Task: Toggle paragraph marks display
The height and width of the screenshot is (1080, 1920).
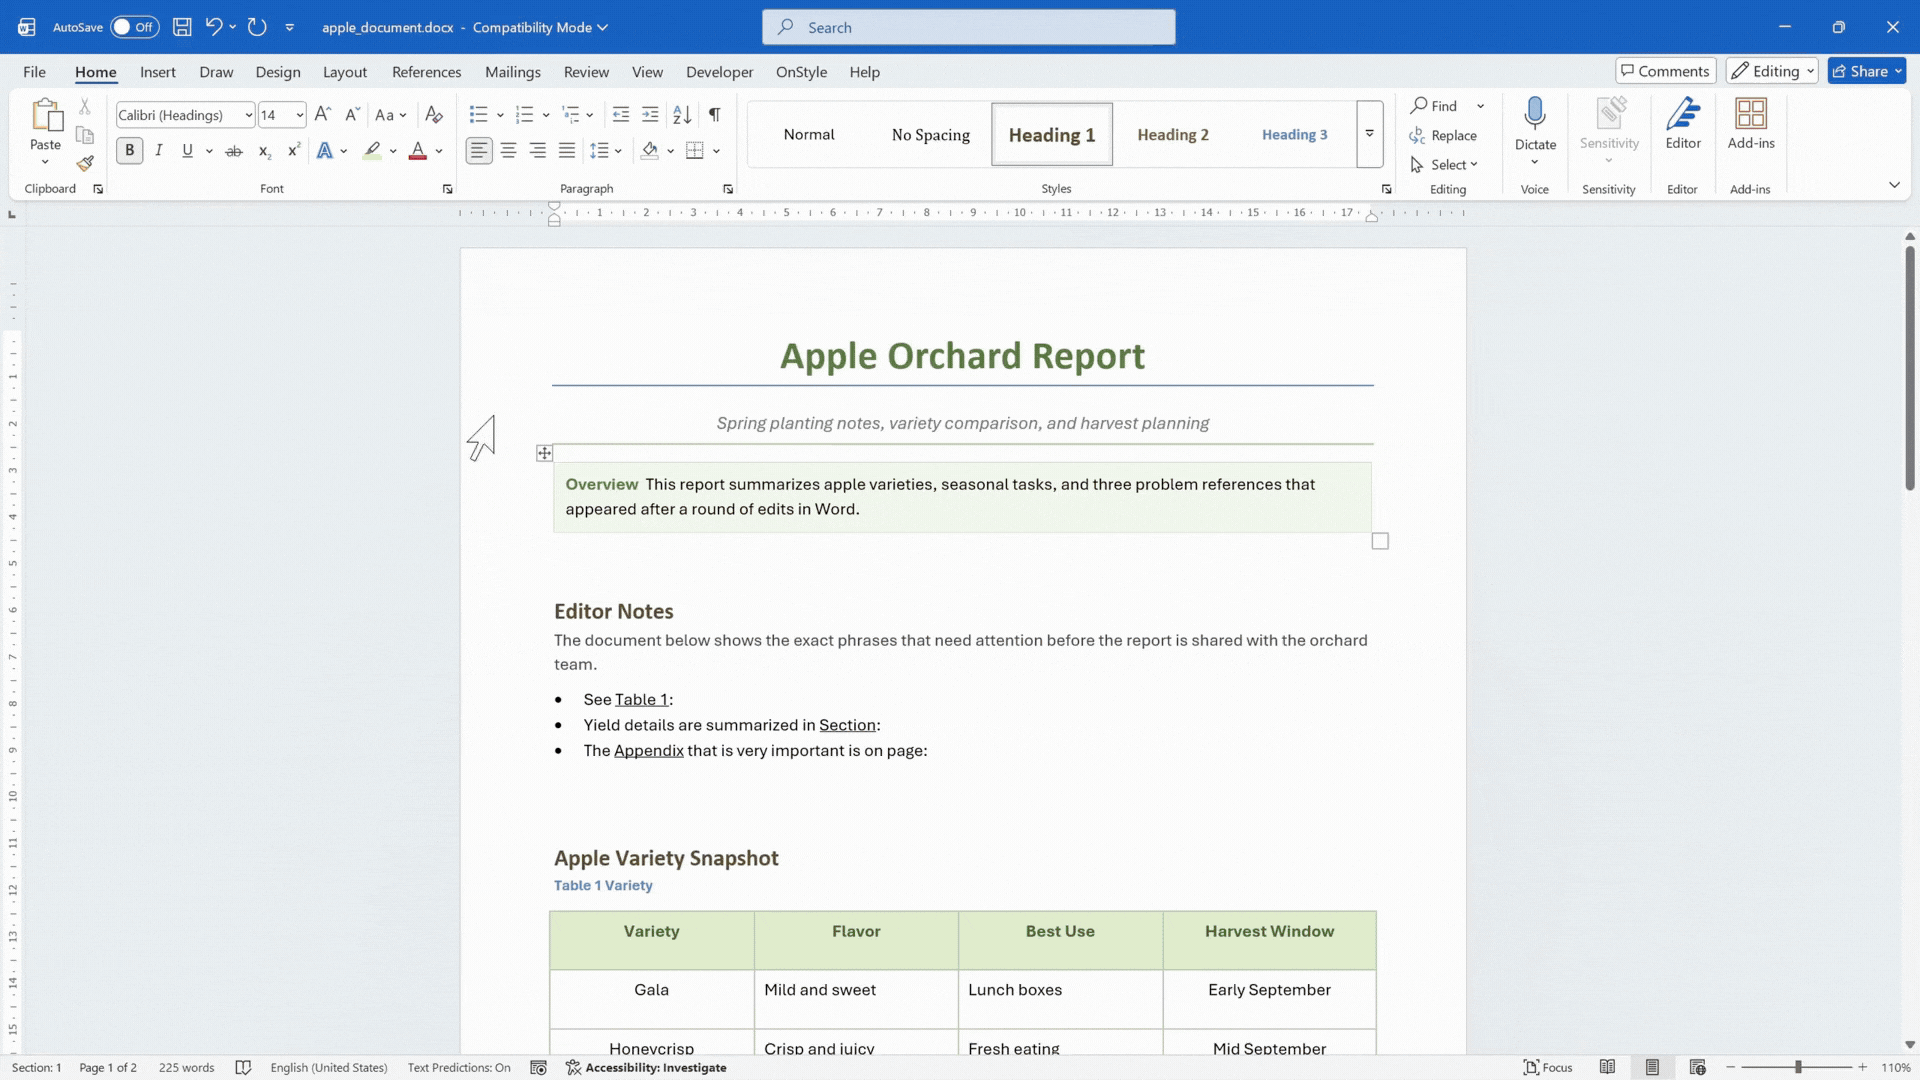Action: click(x=714, y=115)
